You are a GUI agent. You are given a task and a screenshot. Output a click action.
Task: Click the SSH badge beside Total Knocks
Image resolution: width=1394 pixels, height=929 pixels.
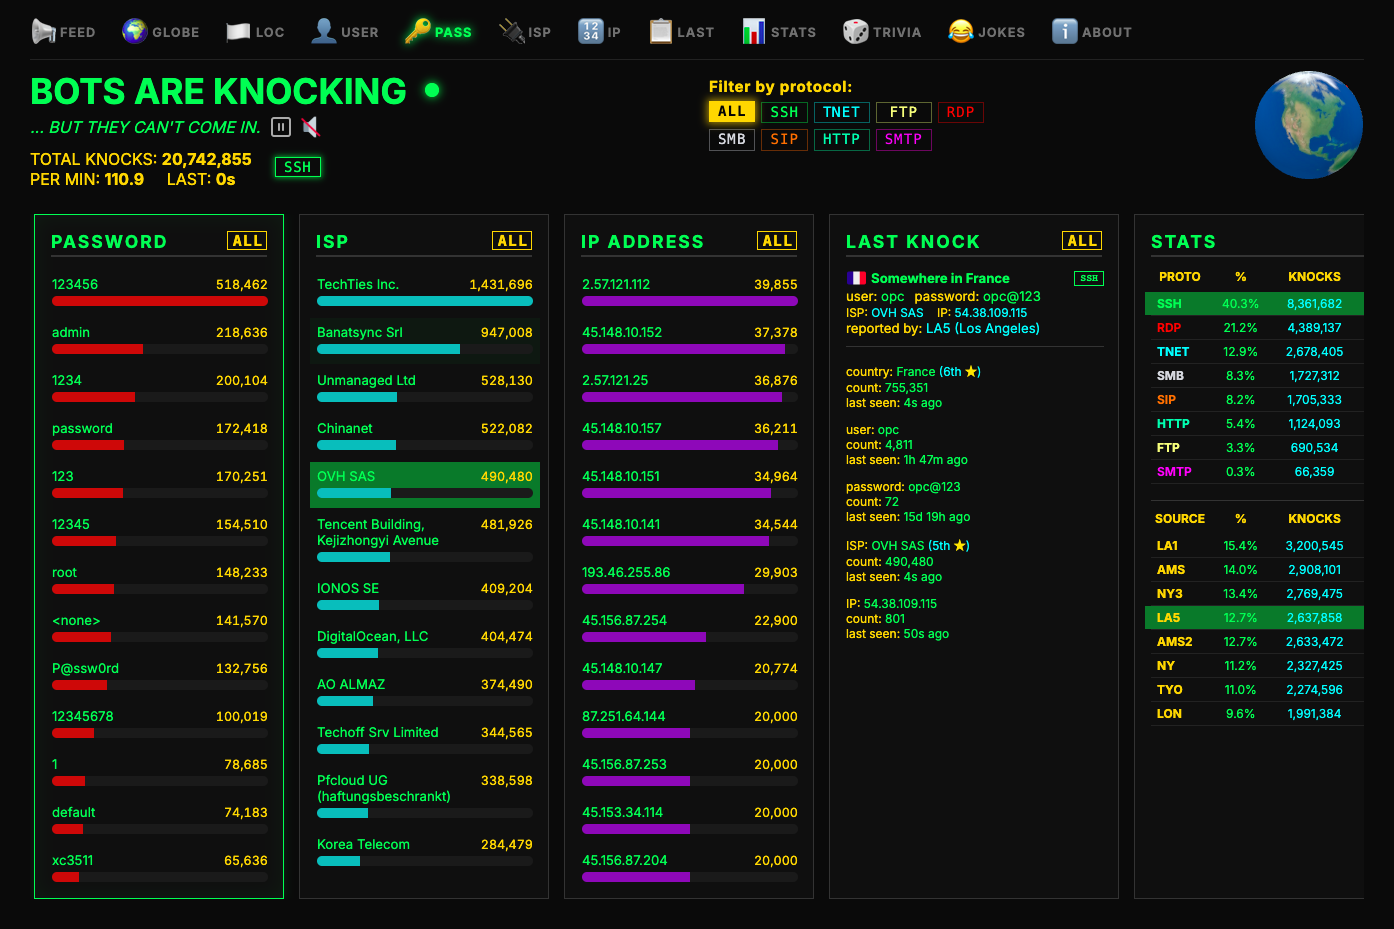298,167
